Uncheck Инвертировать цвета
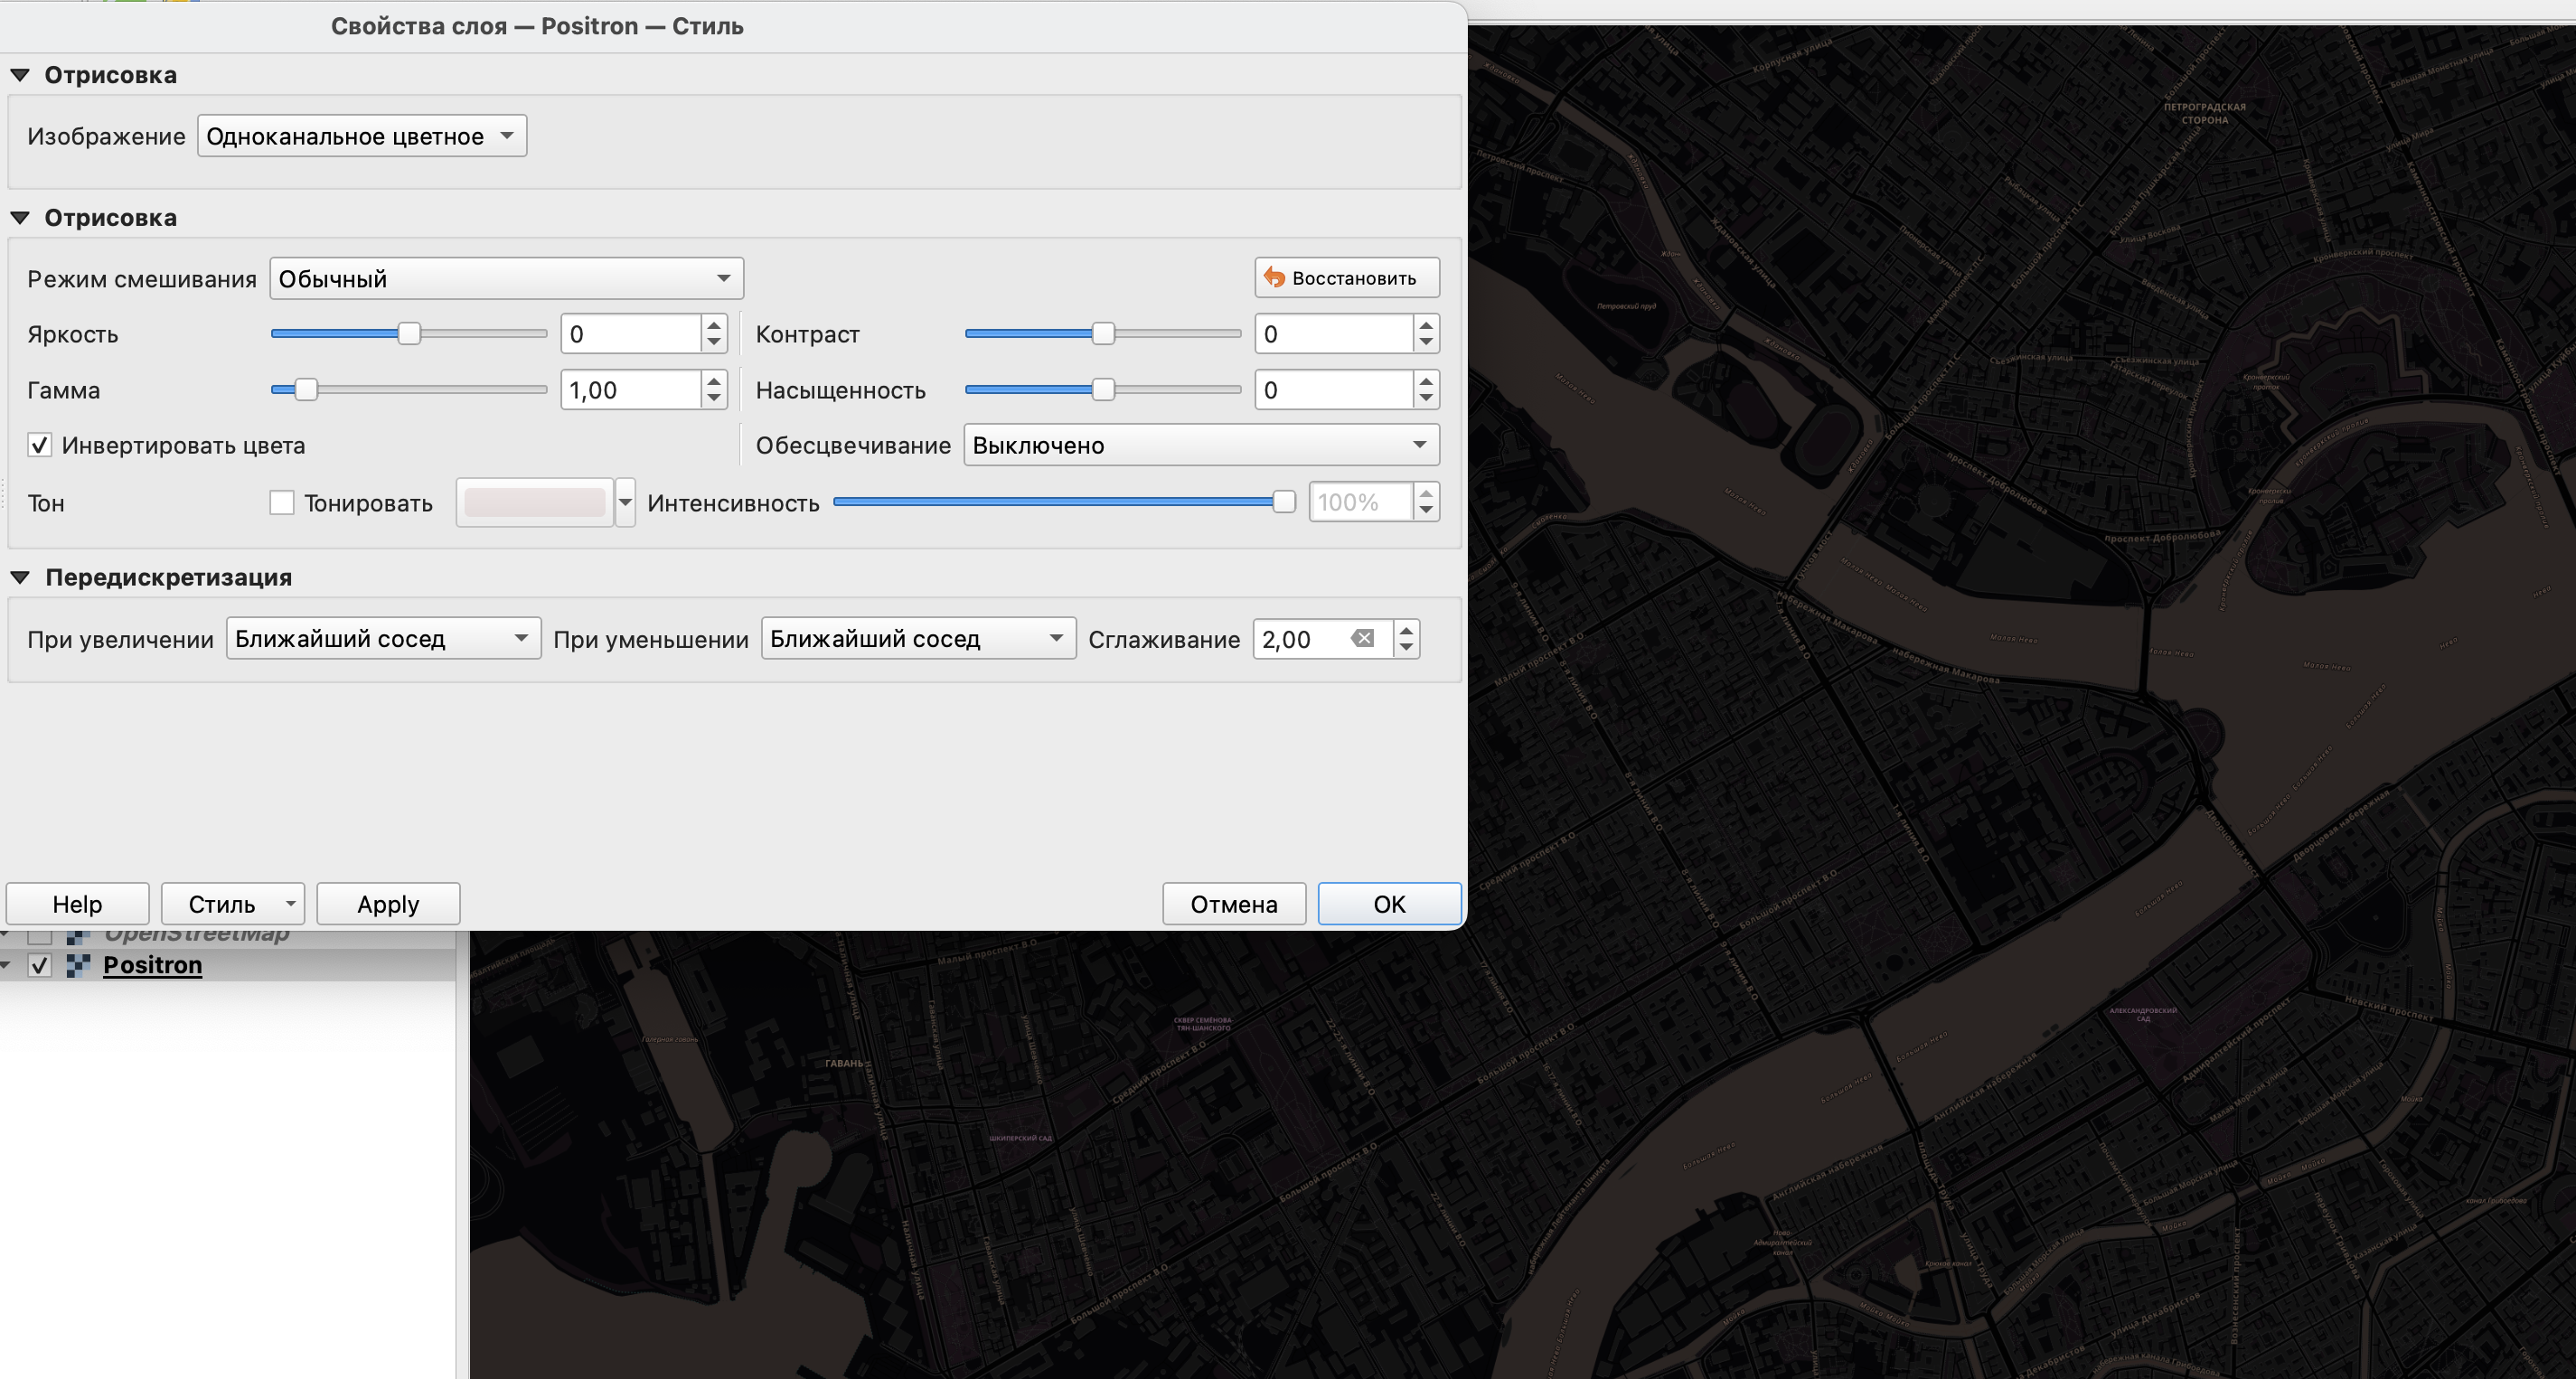Screen dimensions: 2576x1379 [x=40, y=446]
